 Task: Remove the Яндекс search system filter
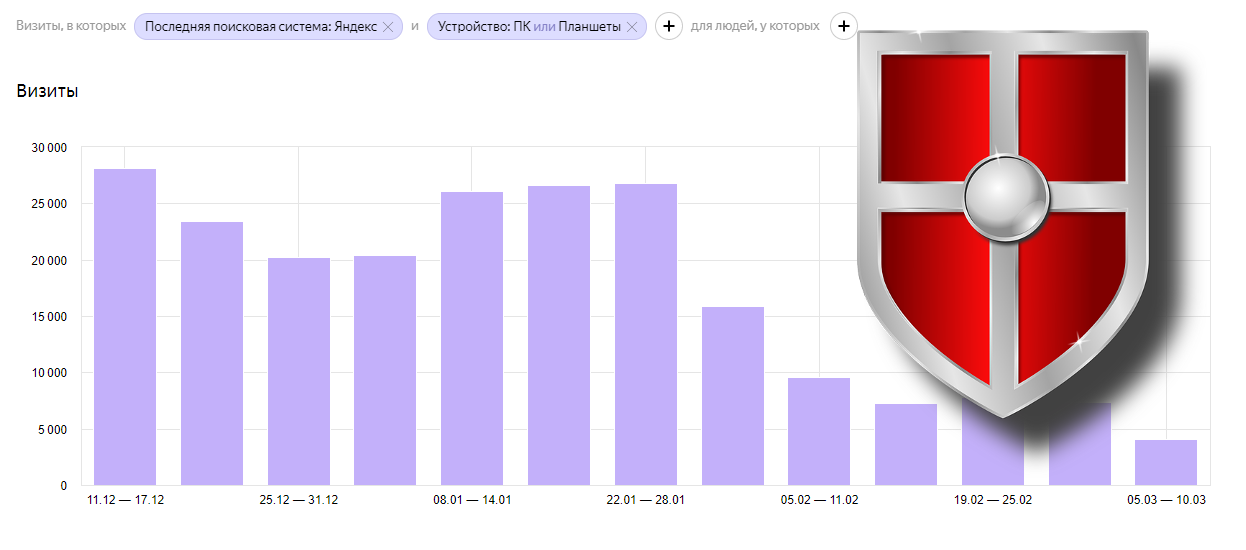click(388, 27)
